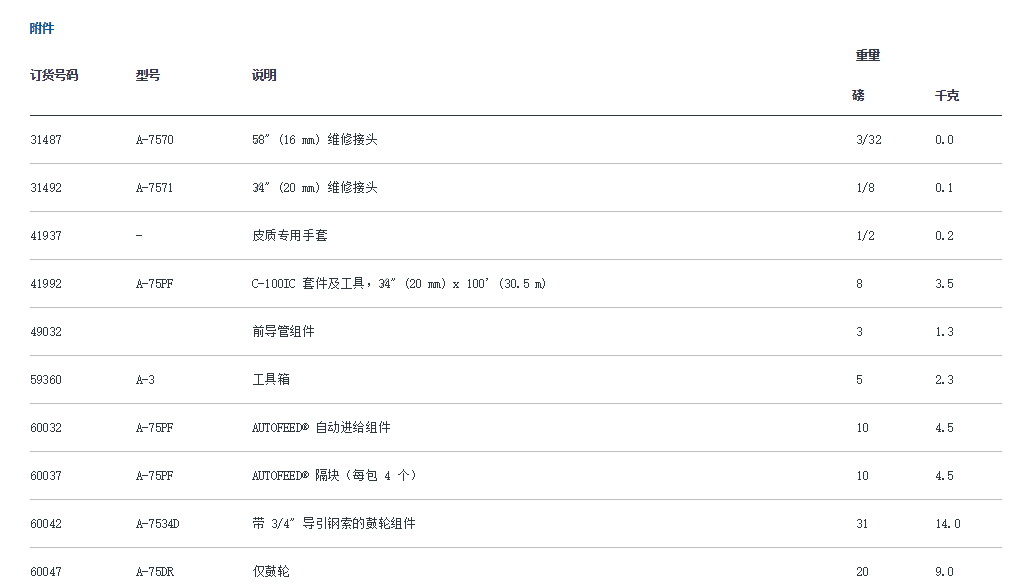Select model A-3 cell
Screen dimensions: 1036x588
tap(145, 380)
